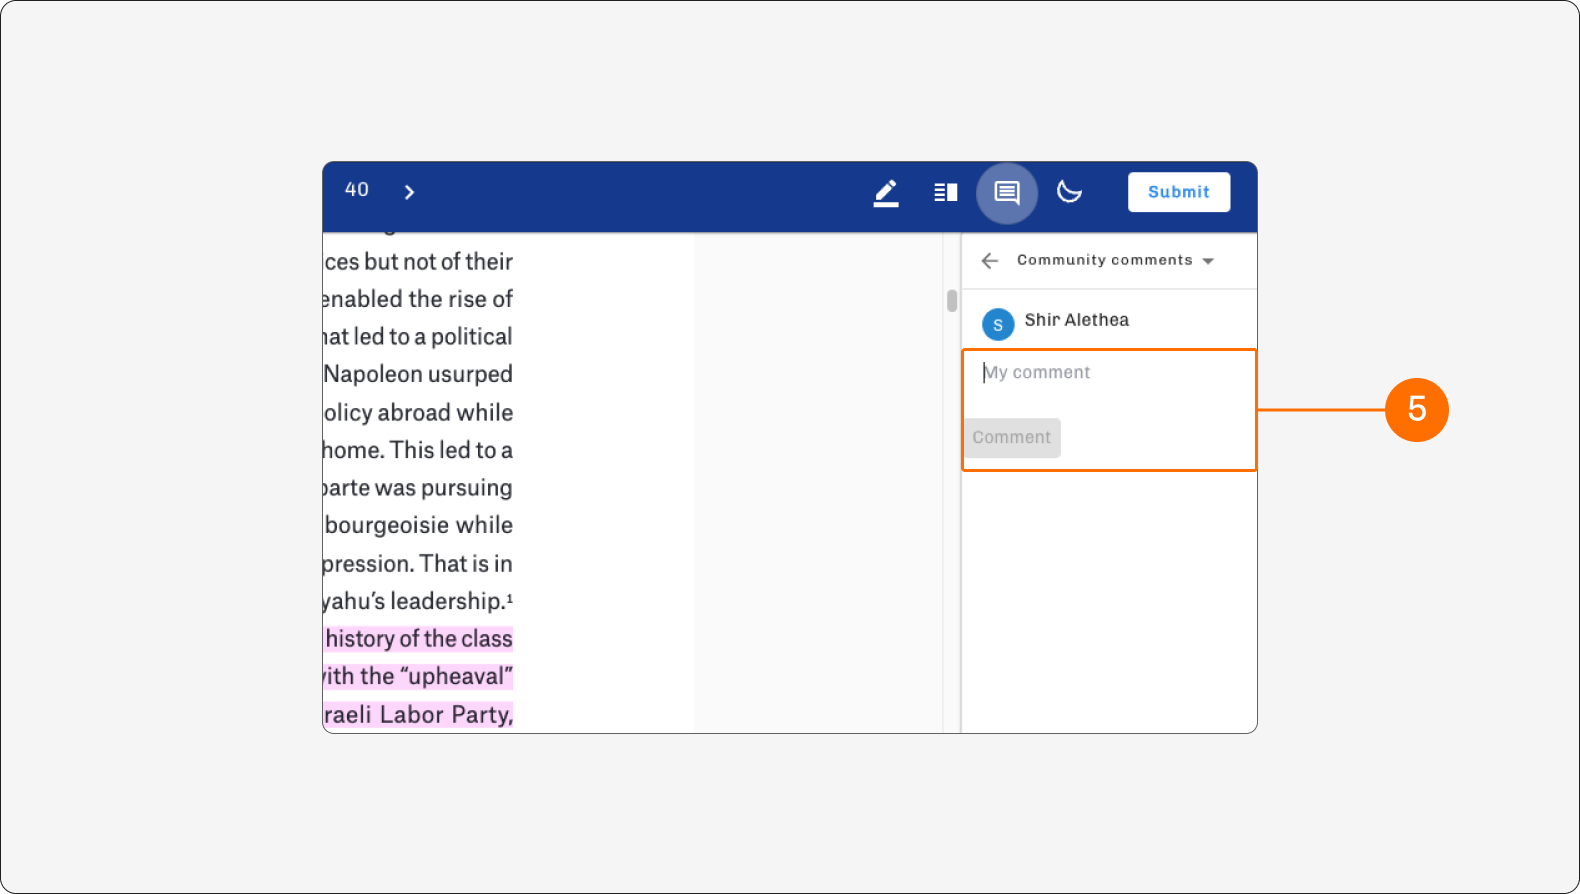This screenshot has height=894, width=1580.
Task: Click the orange number 5 callout badge
Action: pos(1417,409)
